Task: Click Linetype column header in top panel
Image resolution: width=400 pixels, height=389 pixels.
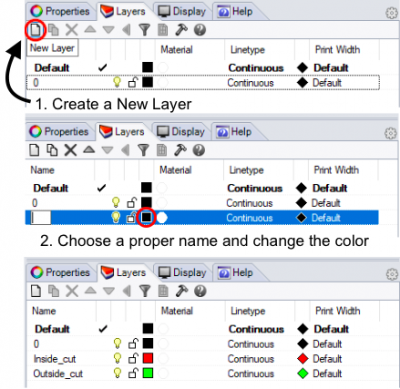Action: [x=248, y=50]
